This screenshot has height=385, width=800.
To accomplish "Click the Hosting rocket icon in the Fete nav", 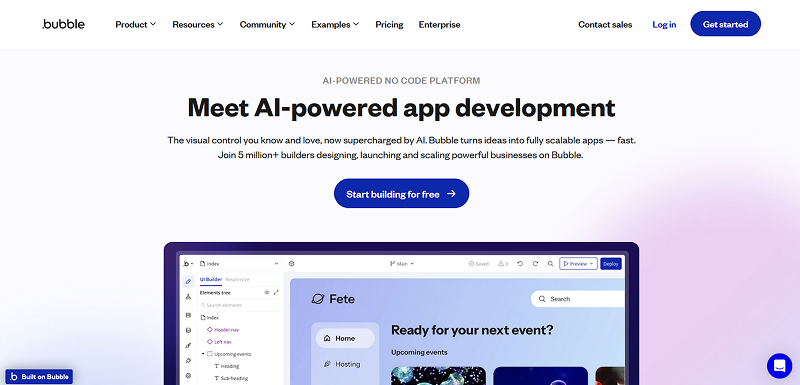I will pyautogui.click(x=327, y=364).
